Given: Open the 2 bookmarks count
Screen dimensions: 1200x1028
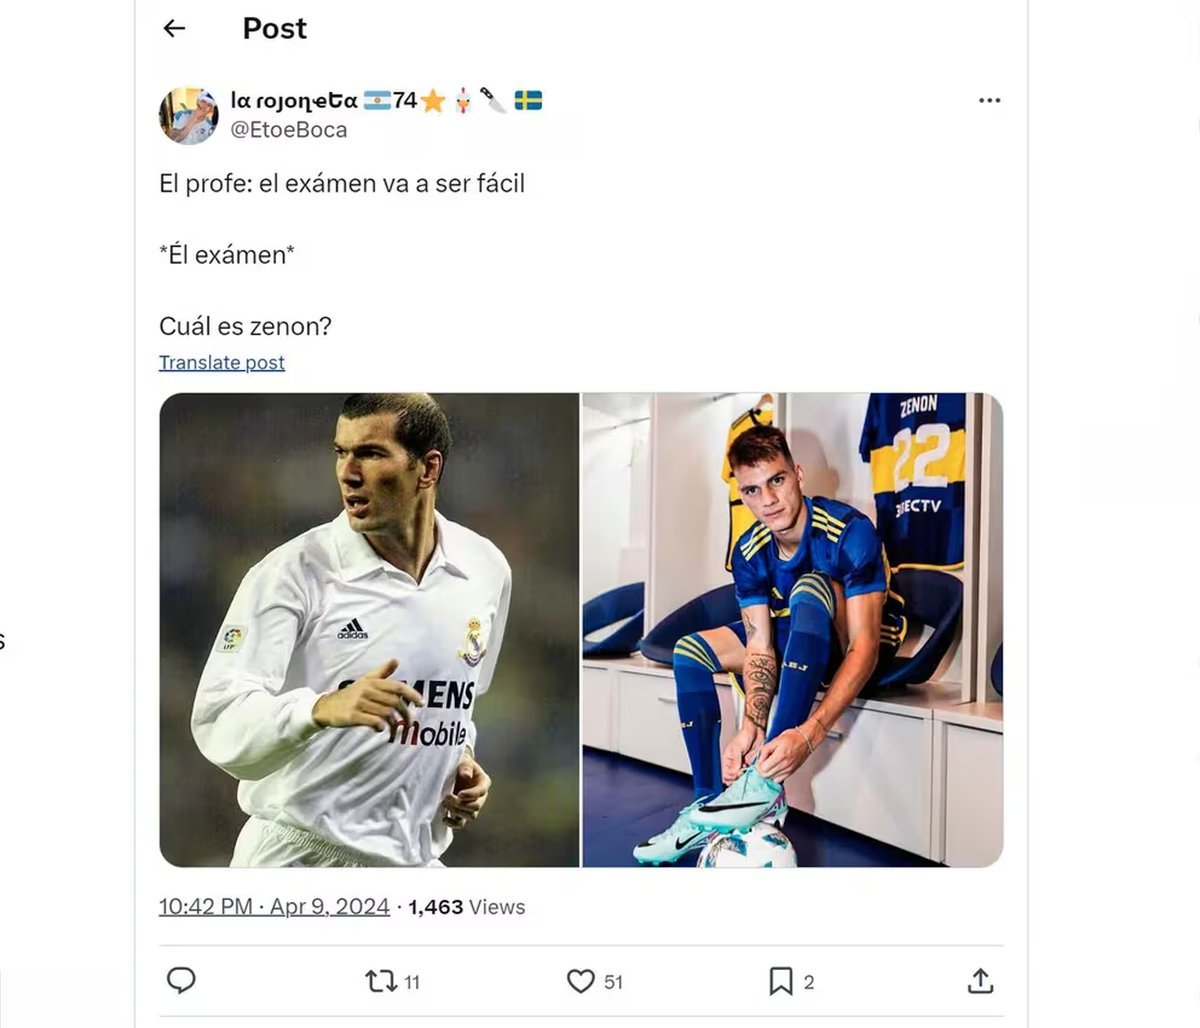Looking at the screenshot, I should click(811, 981).
